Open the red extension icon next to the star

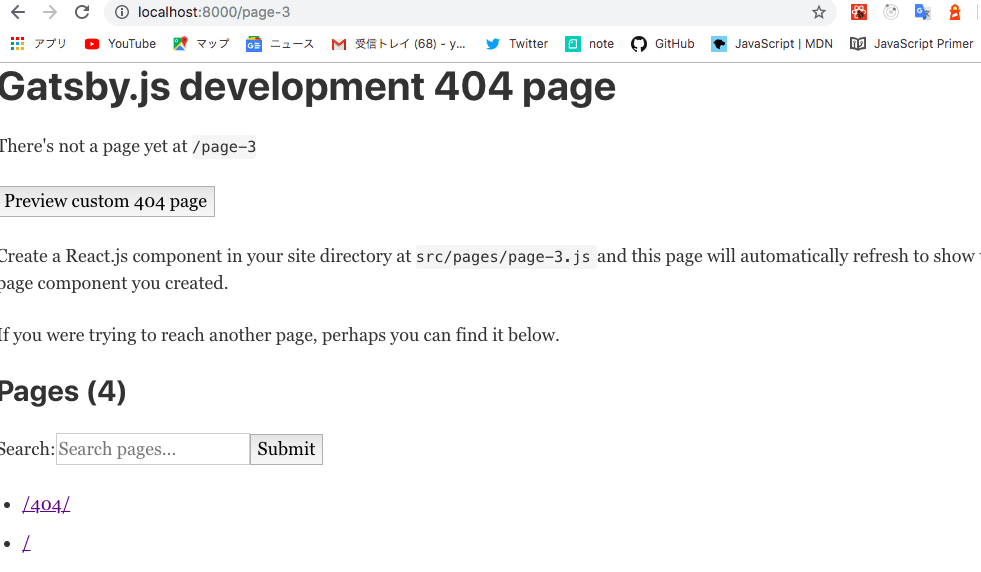(859, 12)
